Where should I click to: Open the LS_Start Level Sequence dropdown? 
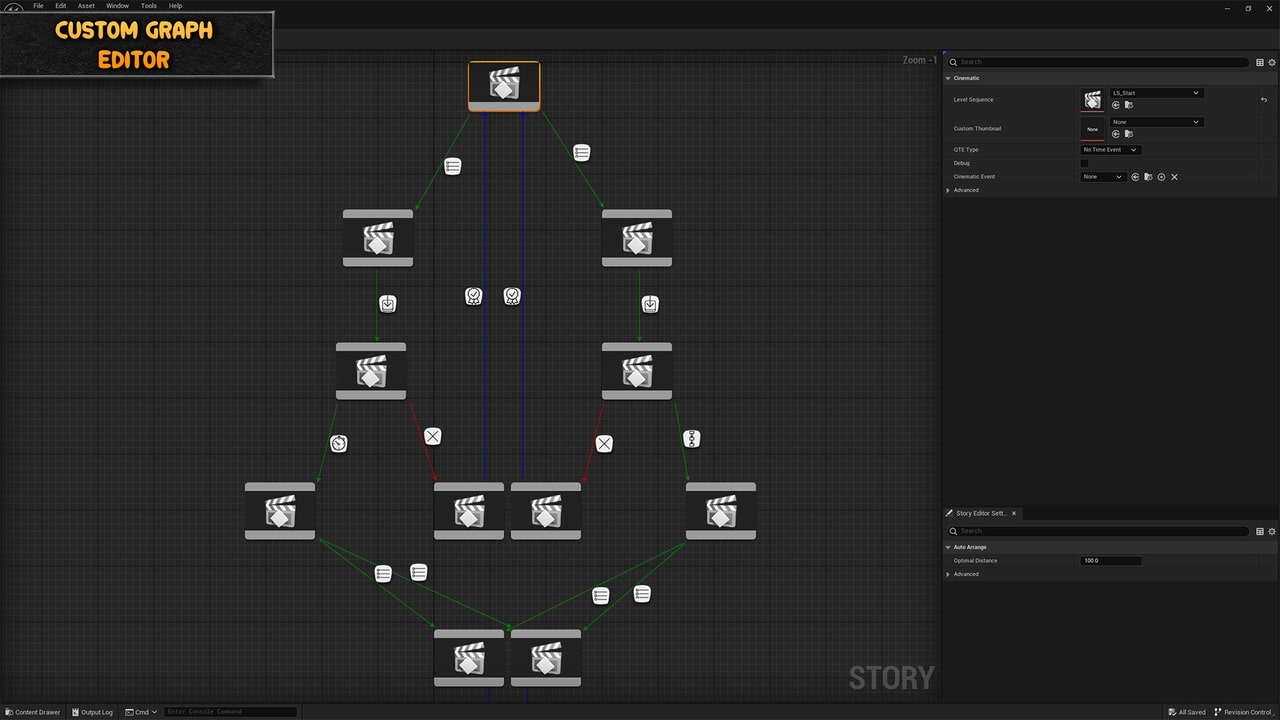(1155, 93)
